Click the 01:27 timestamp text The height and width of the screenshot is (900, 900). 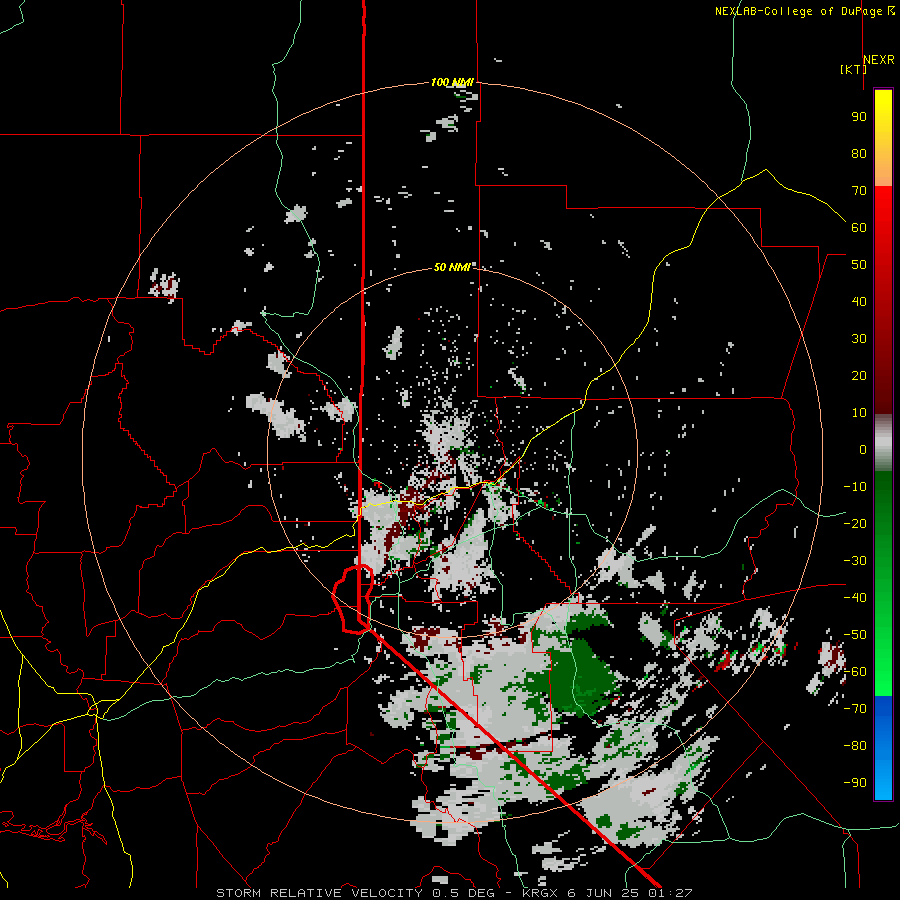tap(670, 893)
